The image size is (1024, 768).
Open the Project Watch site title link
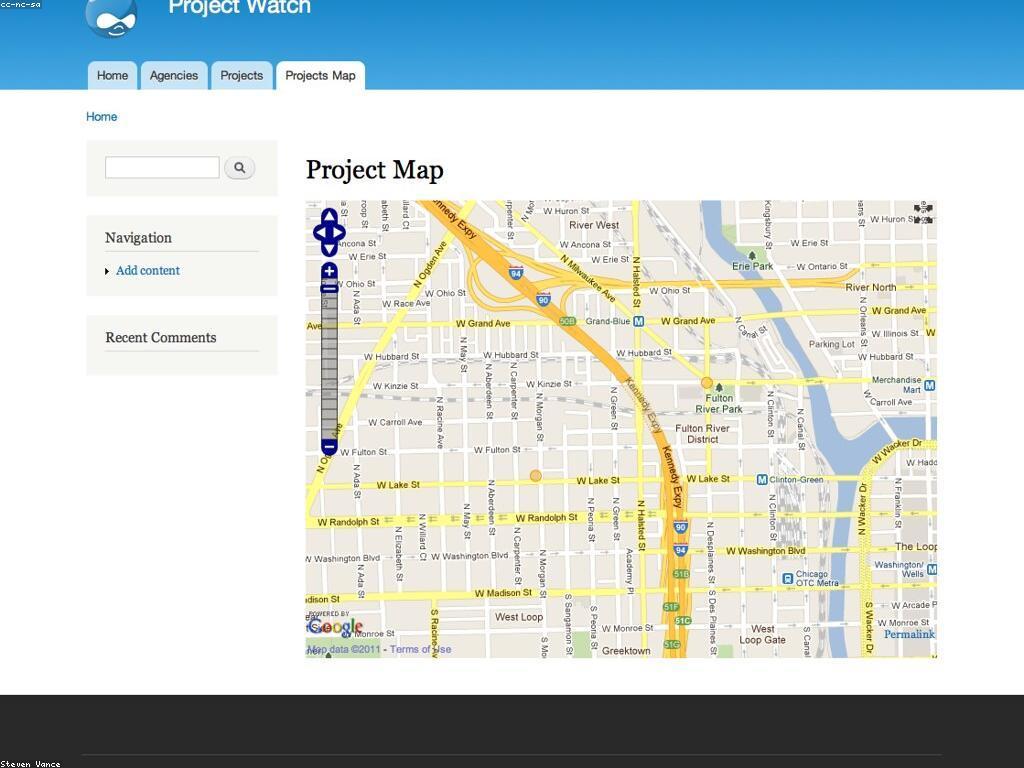240,7
